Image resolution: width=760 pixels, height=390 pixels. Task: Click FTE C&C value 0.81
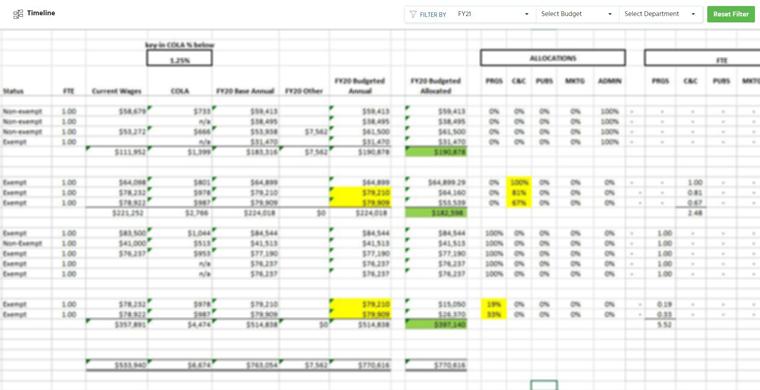691,192
